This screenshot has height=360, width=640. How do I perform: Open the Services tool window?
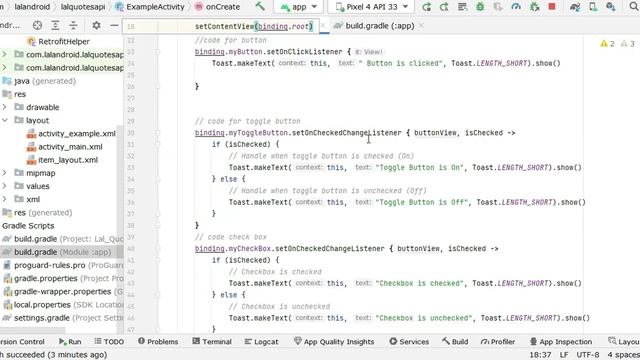[409, 342]
